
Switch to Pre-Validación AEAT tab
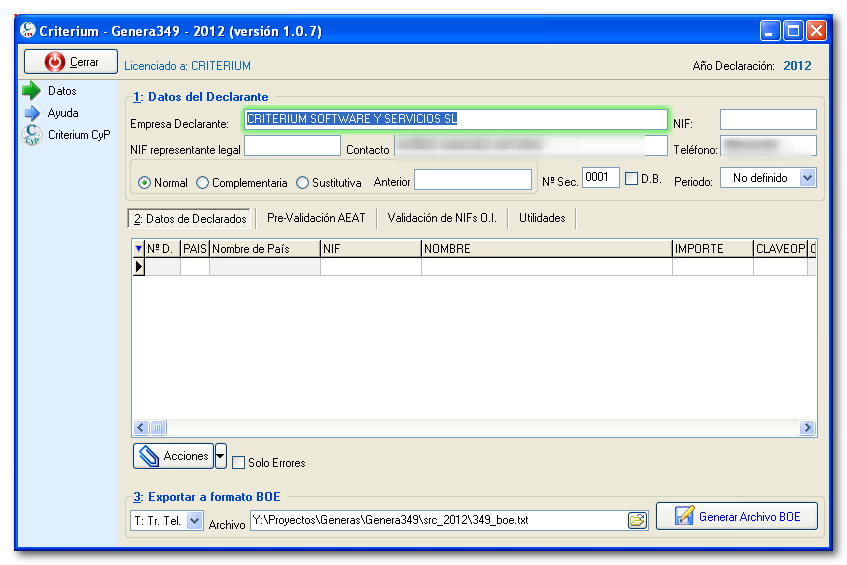coord(316,218)
